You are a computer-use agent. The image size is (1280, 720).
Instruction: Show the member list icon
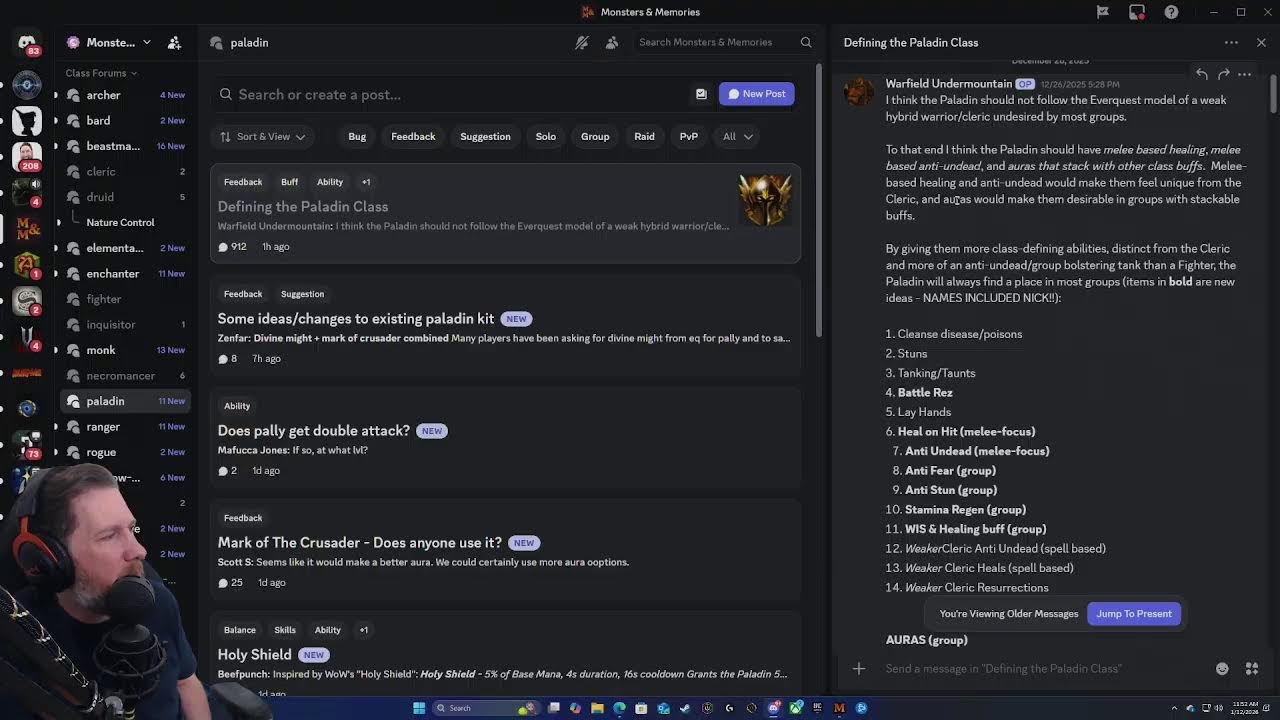(612, 43)
